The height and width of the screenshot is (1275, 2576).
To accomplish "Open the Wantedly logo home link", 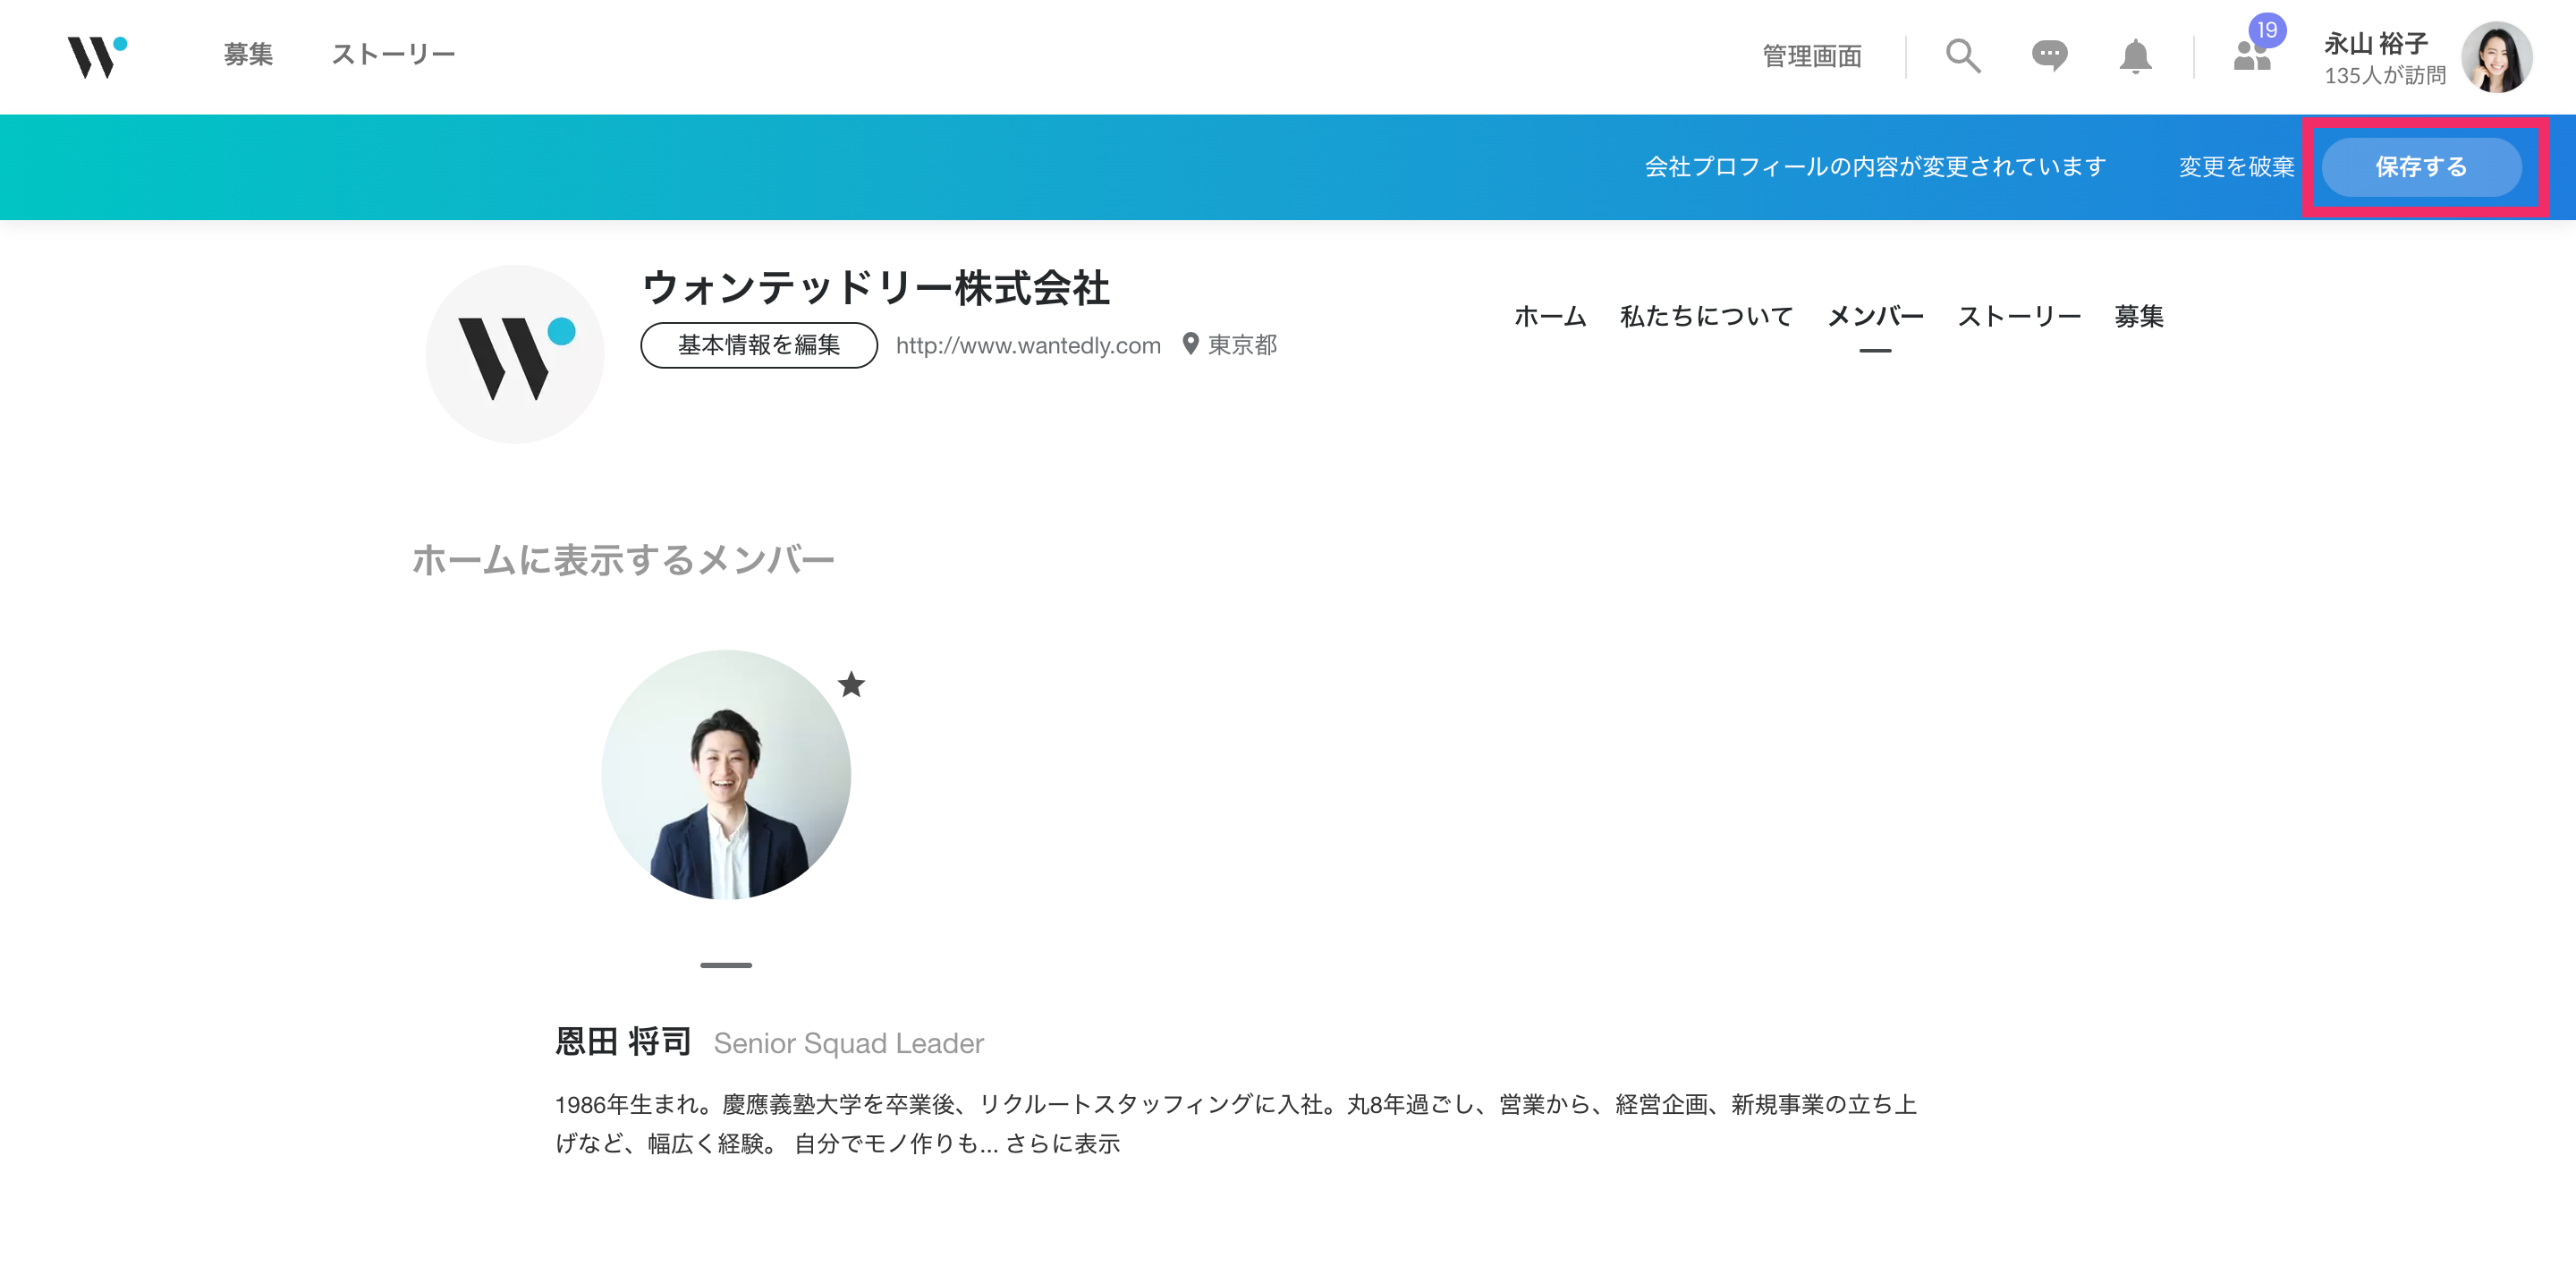I will [x=97, y=56].
